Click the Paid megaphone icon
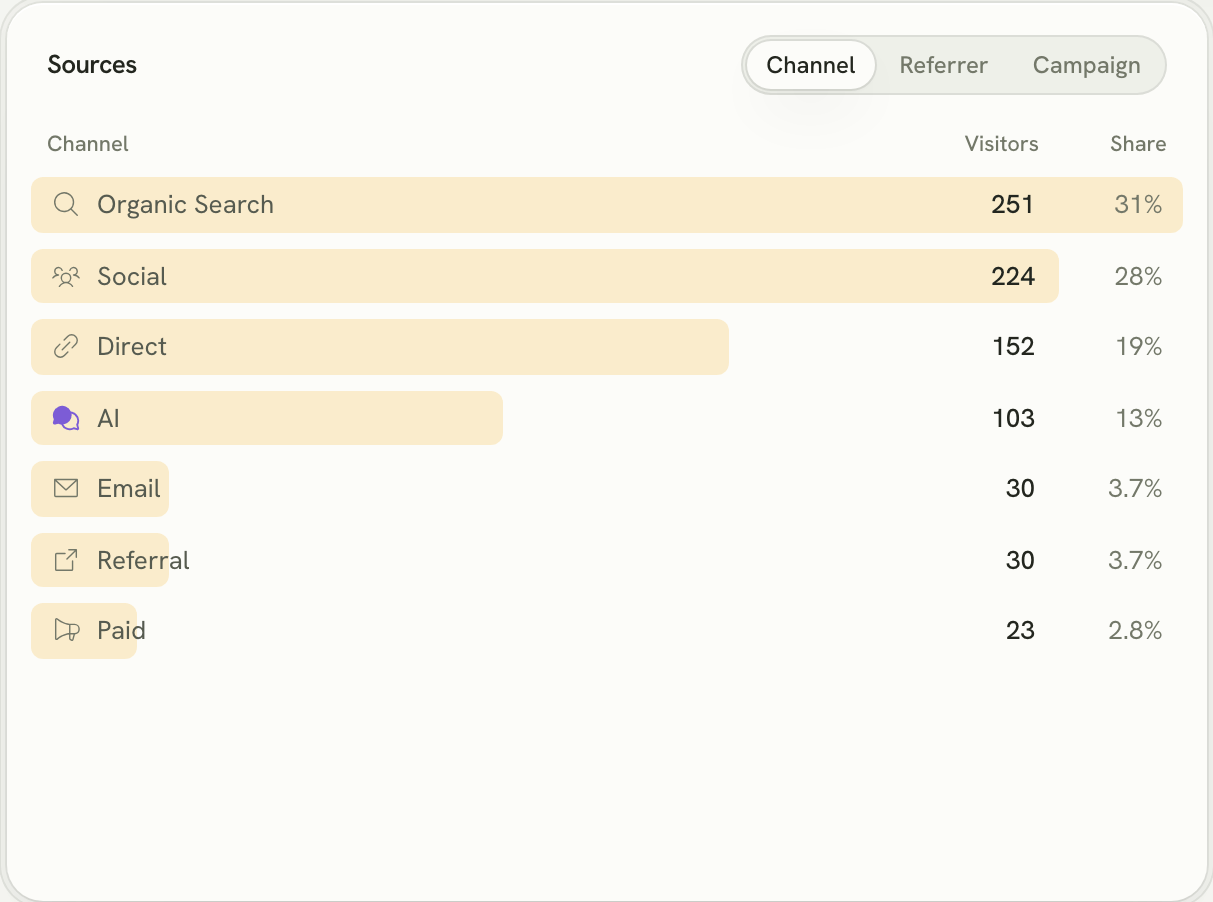Image resolution: width=1213 pixels, height=902 pixels. (x=66, y=631)
